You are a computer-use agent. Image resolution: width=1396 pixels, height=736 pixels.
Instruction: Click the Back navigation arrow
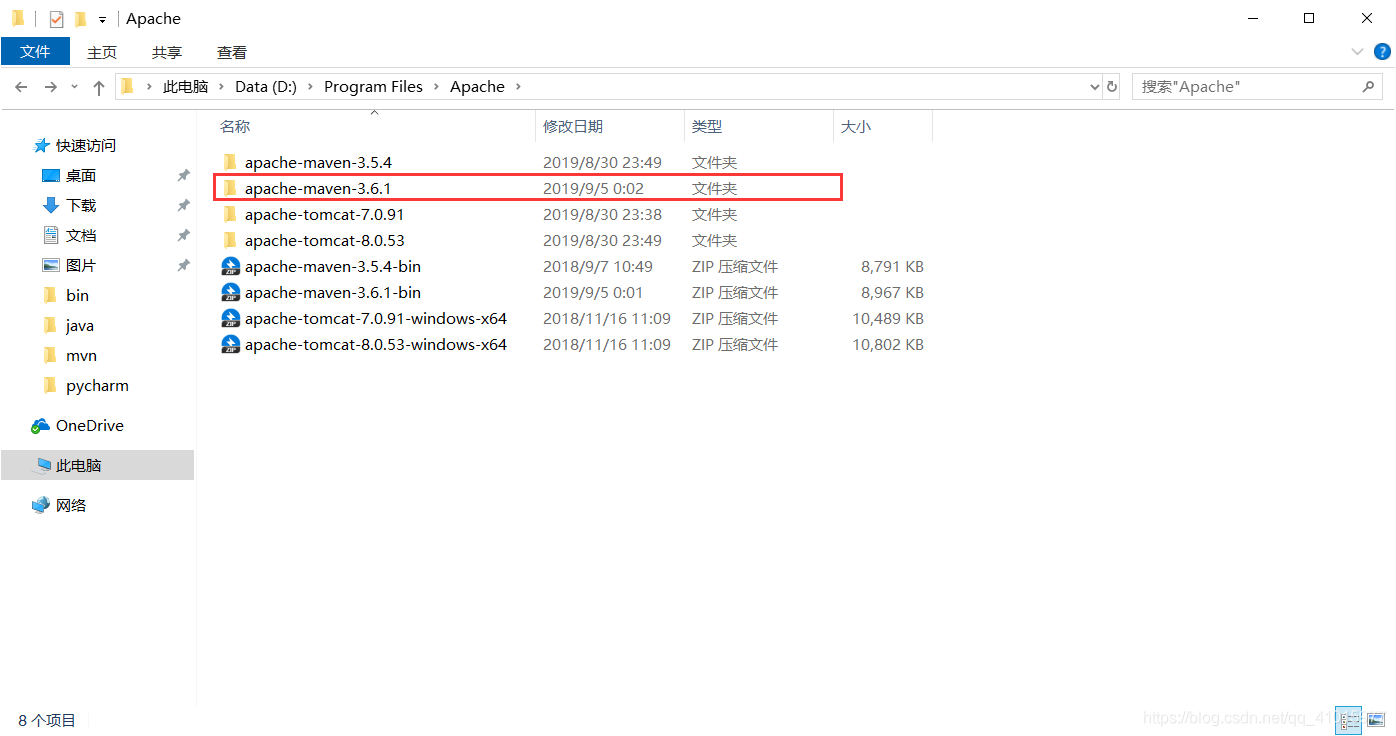21,87
